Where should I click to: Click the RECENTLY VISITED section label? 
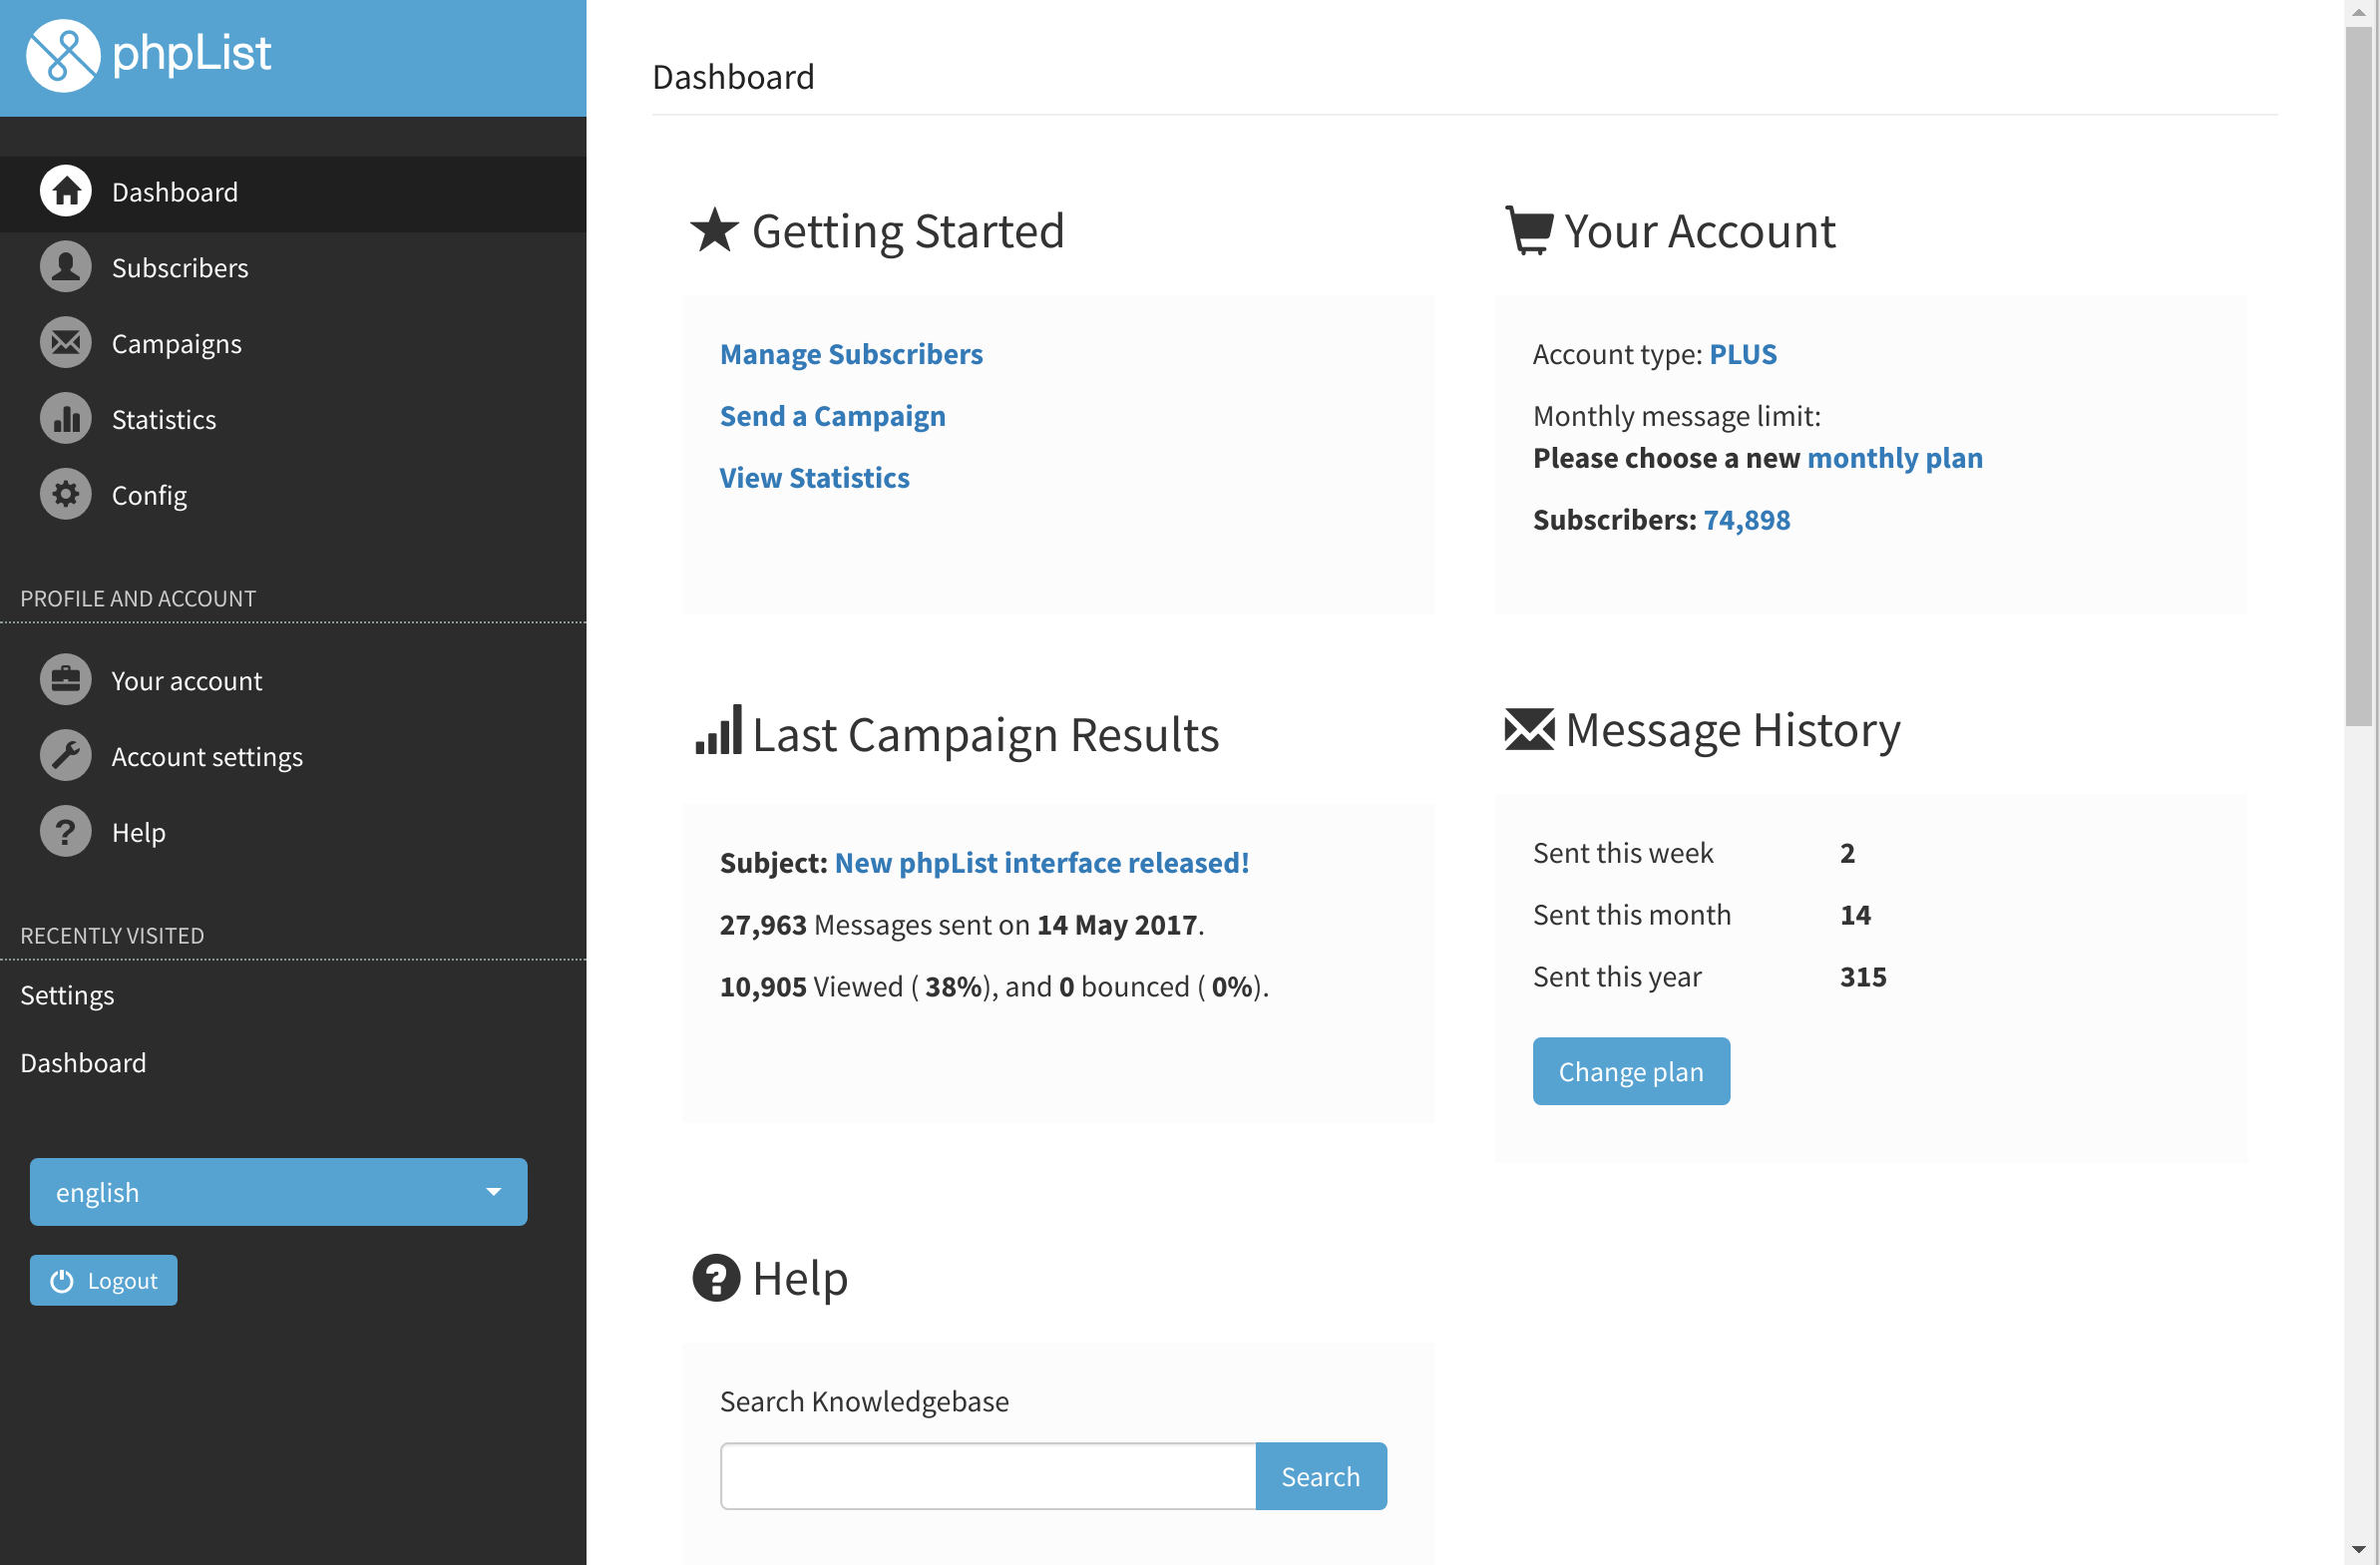(x=112, y=935)
